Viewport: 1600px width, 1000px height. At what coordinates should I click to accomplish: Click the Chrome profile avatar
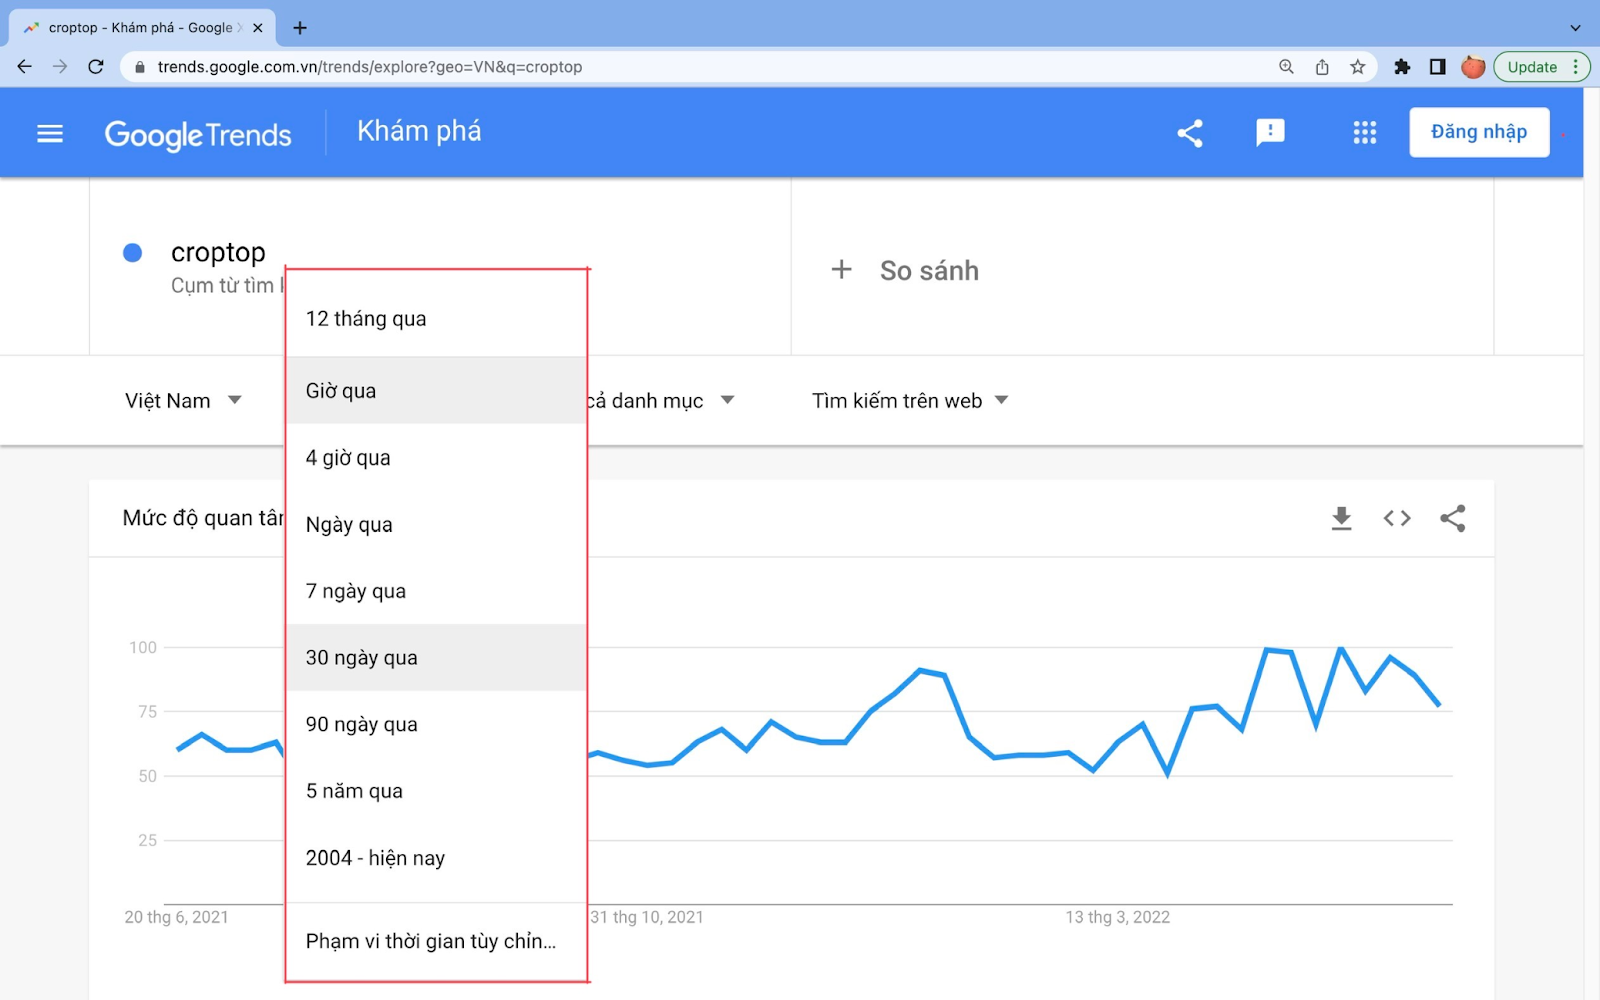coord(1473,67)
